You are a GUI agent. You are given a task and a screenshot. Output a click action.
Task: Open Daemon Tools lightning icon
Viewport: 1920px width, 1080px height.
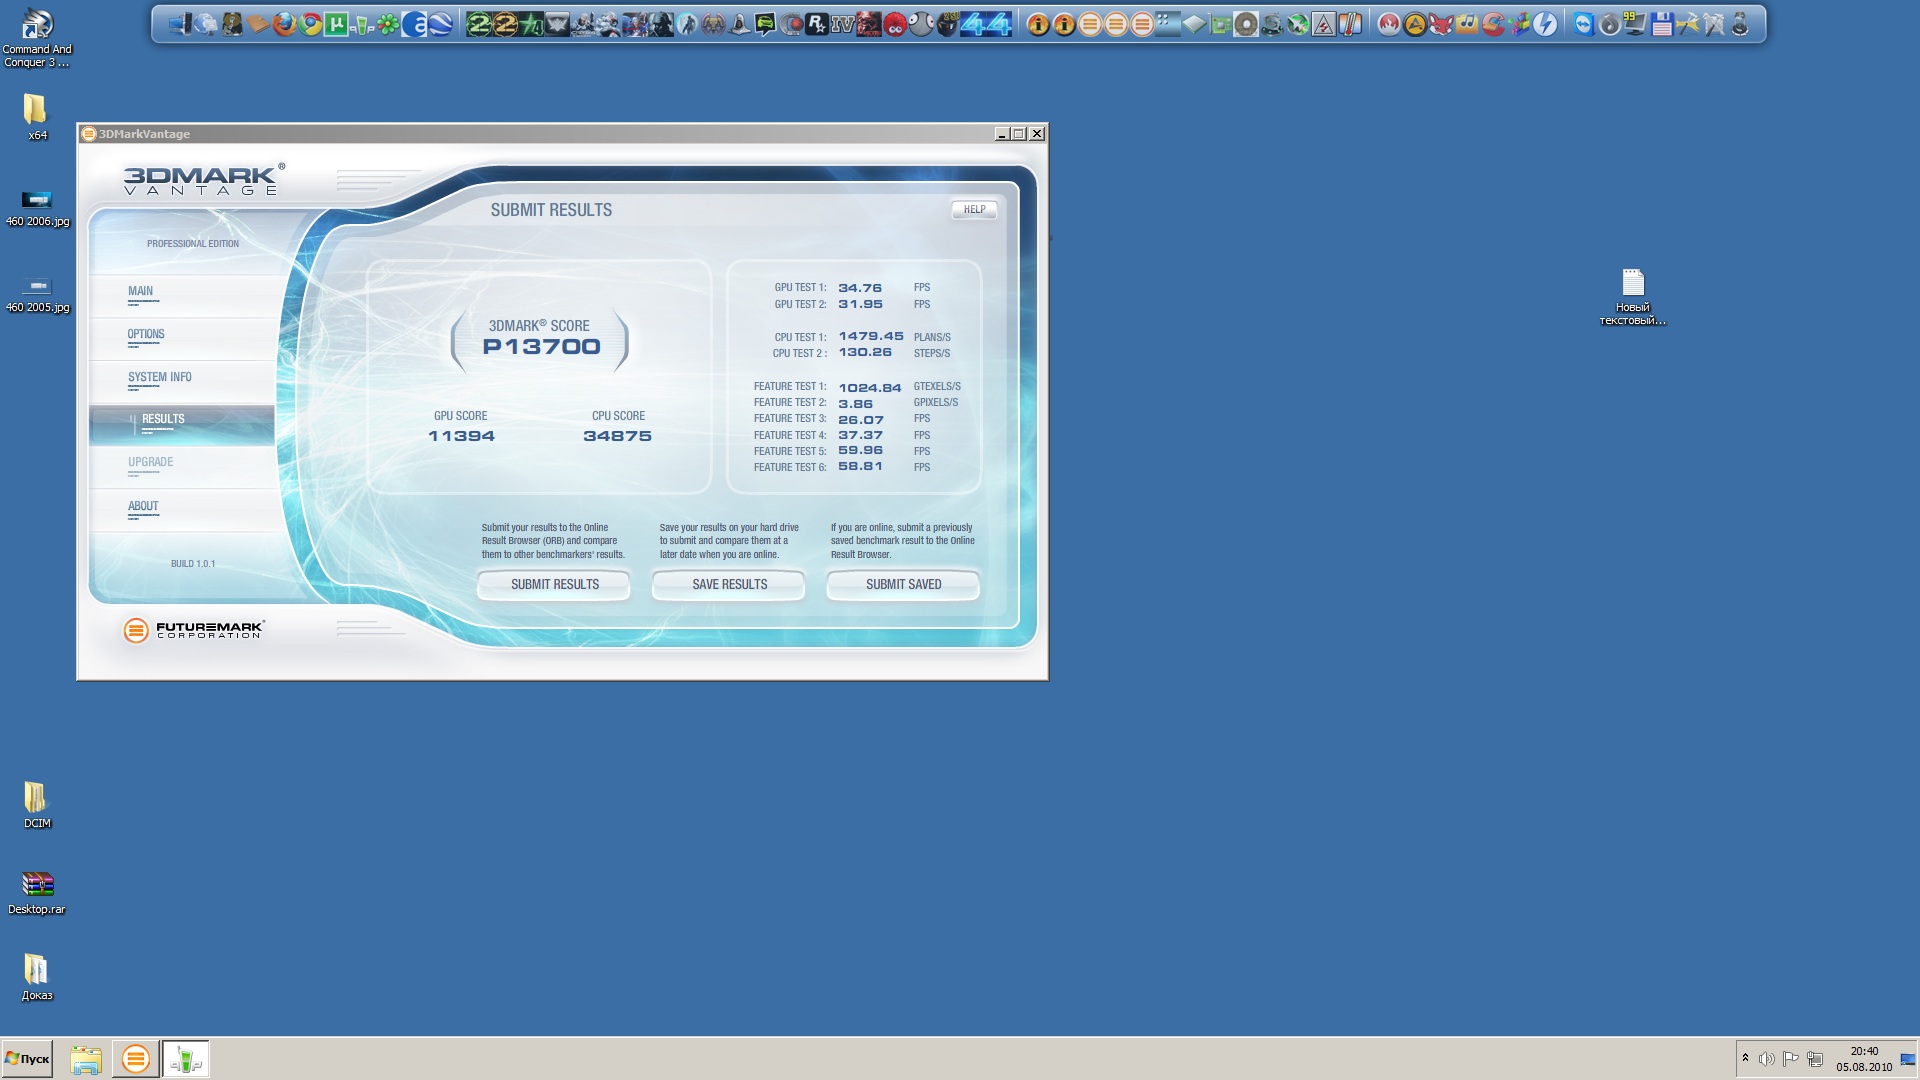click(x=1545, y=24)
